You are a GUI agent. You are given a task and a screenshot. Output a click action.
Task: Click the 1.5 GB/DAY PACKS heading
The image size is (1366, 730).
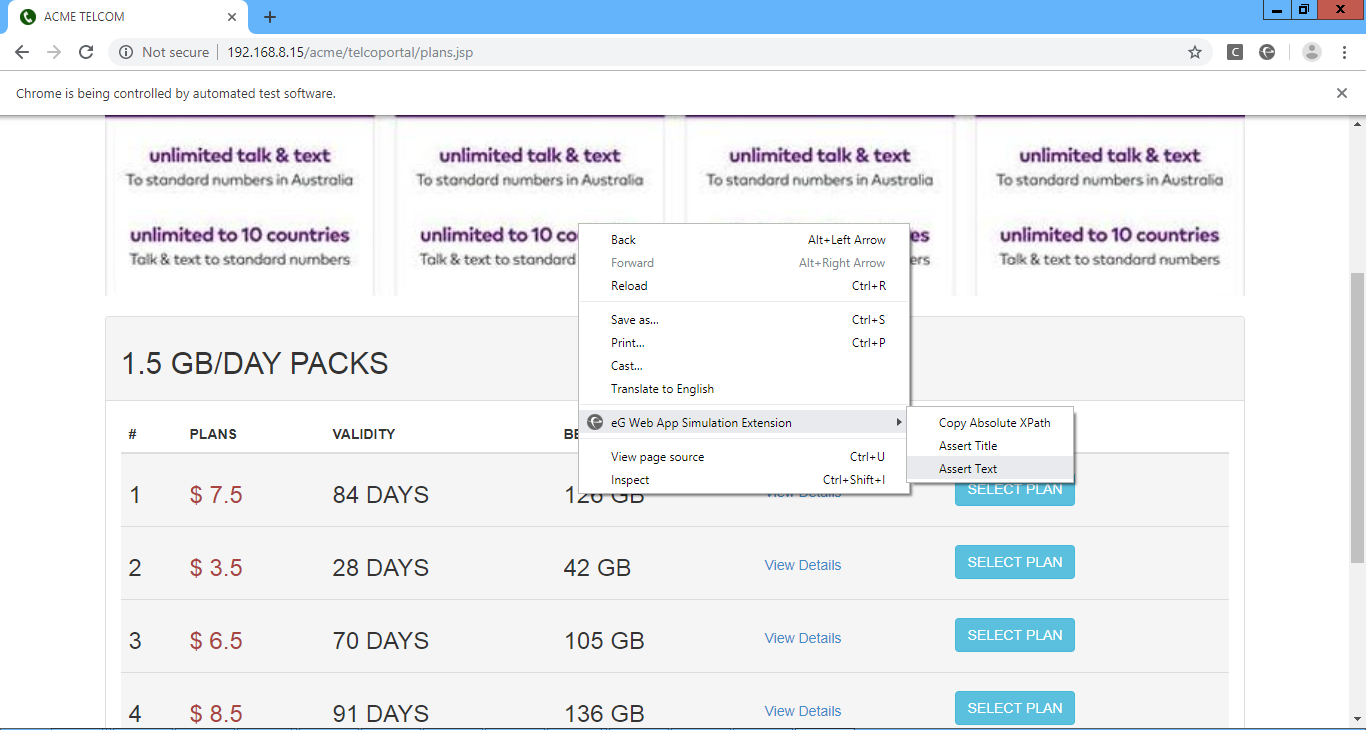pos(255,363)
